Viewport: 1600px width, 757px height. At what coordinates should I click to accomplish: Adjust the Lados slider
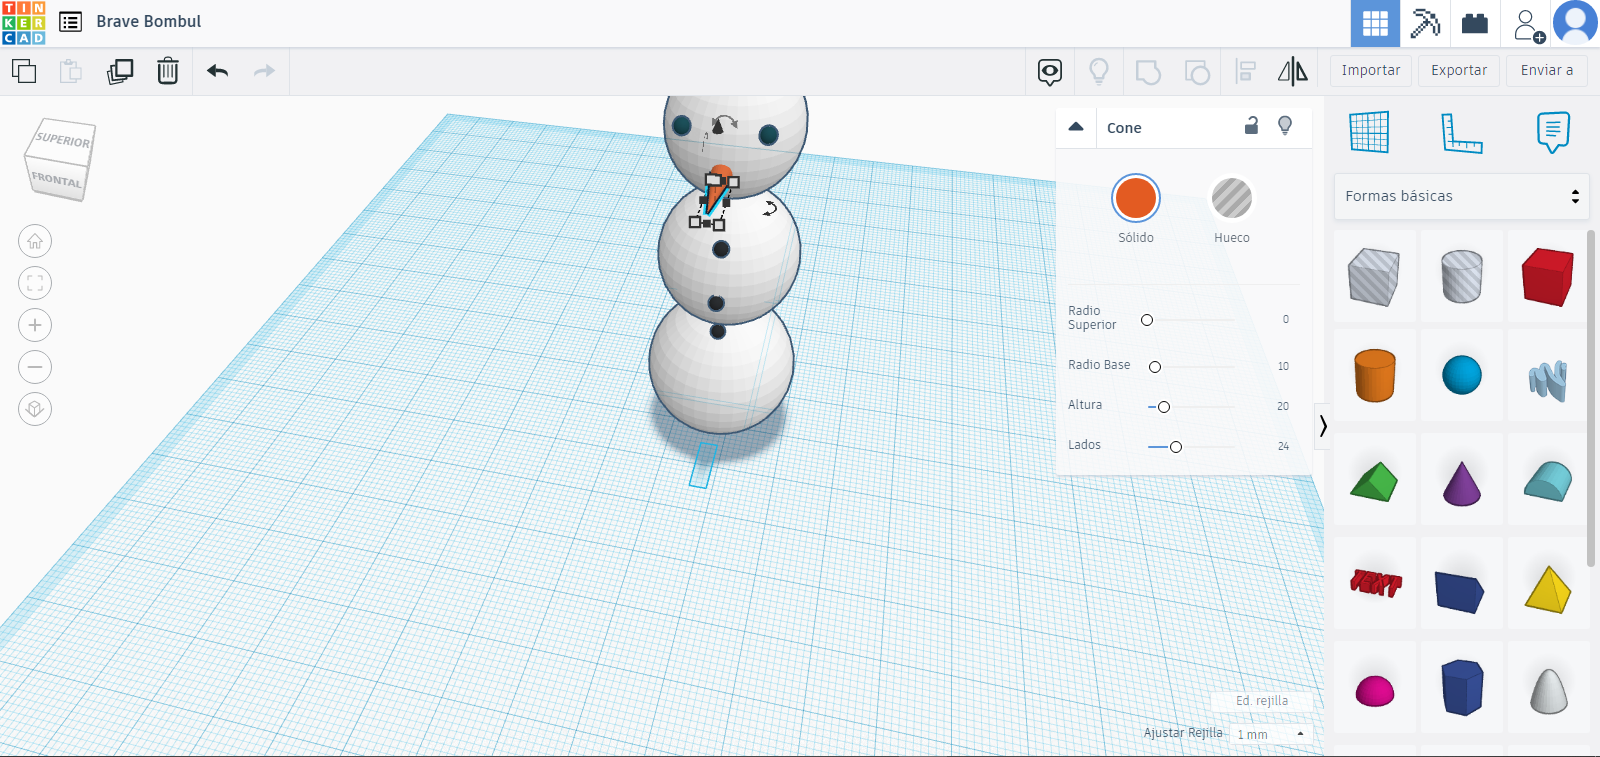1176,447
